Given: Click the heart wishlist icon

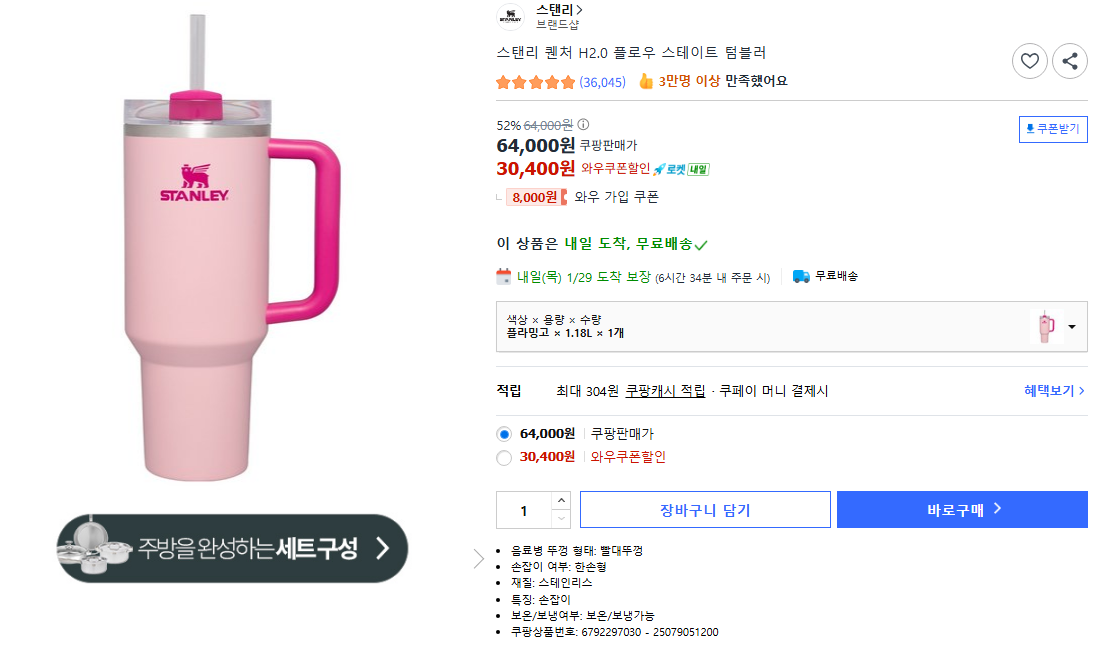Looking at the screenshot, I should point(1030,61).
